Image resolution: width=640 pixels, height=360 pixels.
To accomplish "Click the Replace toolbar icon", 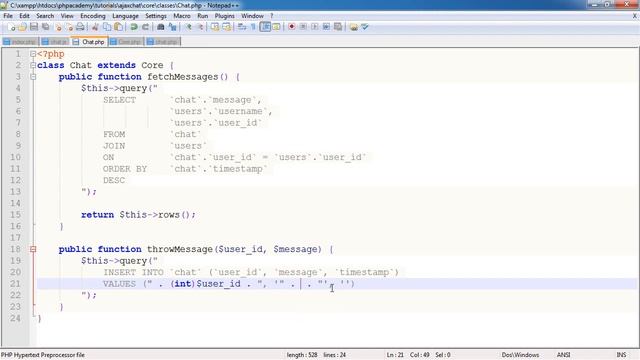I will (172, 27).
